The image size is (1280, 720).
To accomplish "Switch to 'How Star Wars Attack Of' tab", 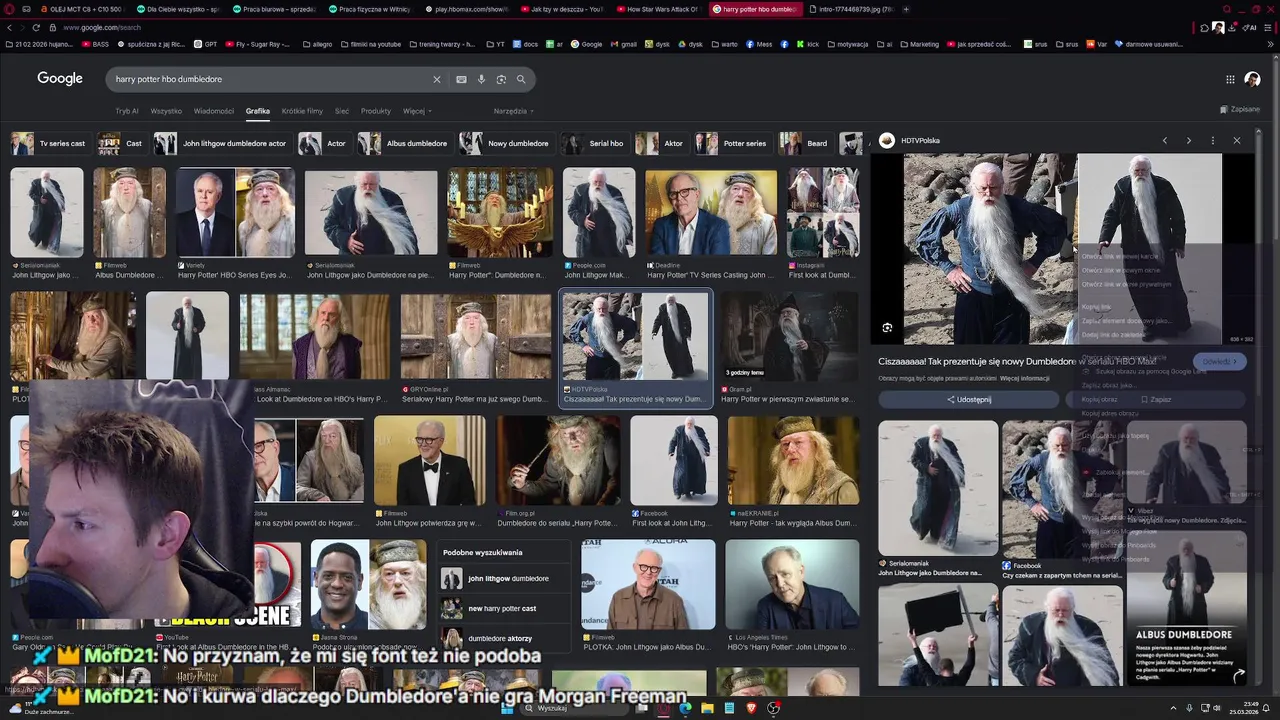I will pyautogui.click(x=660, y=9).
